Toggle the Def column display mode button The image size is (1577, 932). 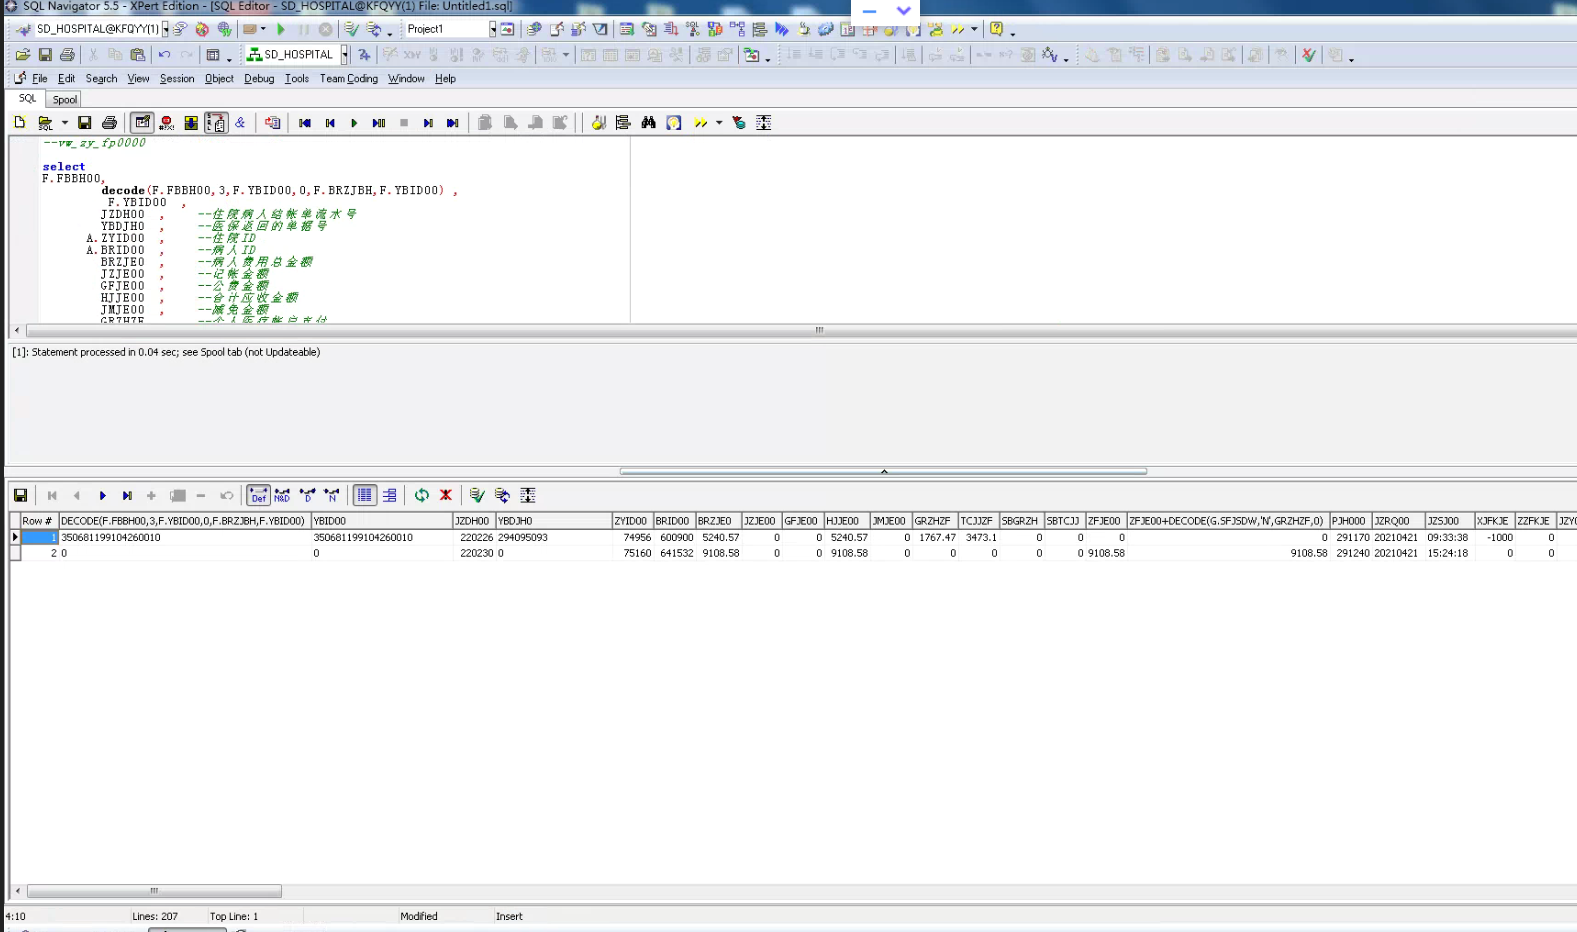pyautogui.click(x=258, y=496)
